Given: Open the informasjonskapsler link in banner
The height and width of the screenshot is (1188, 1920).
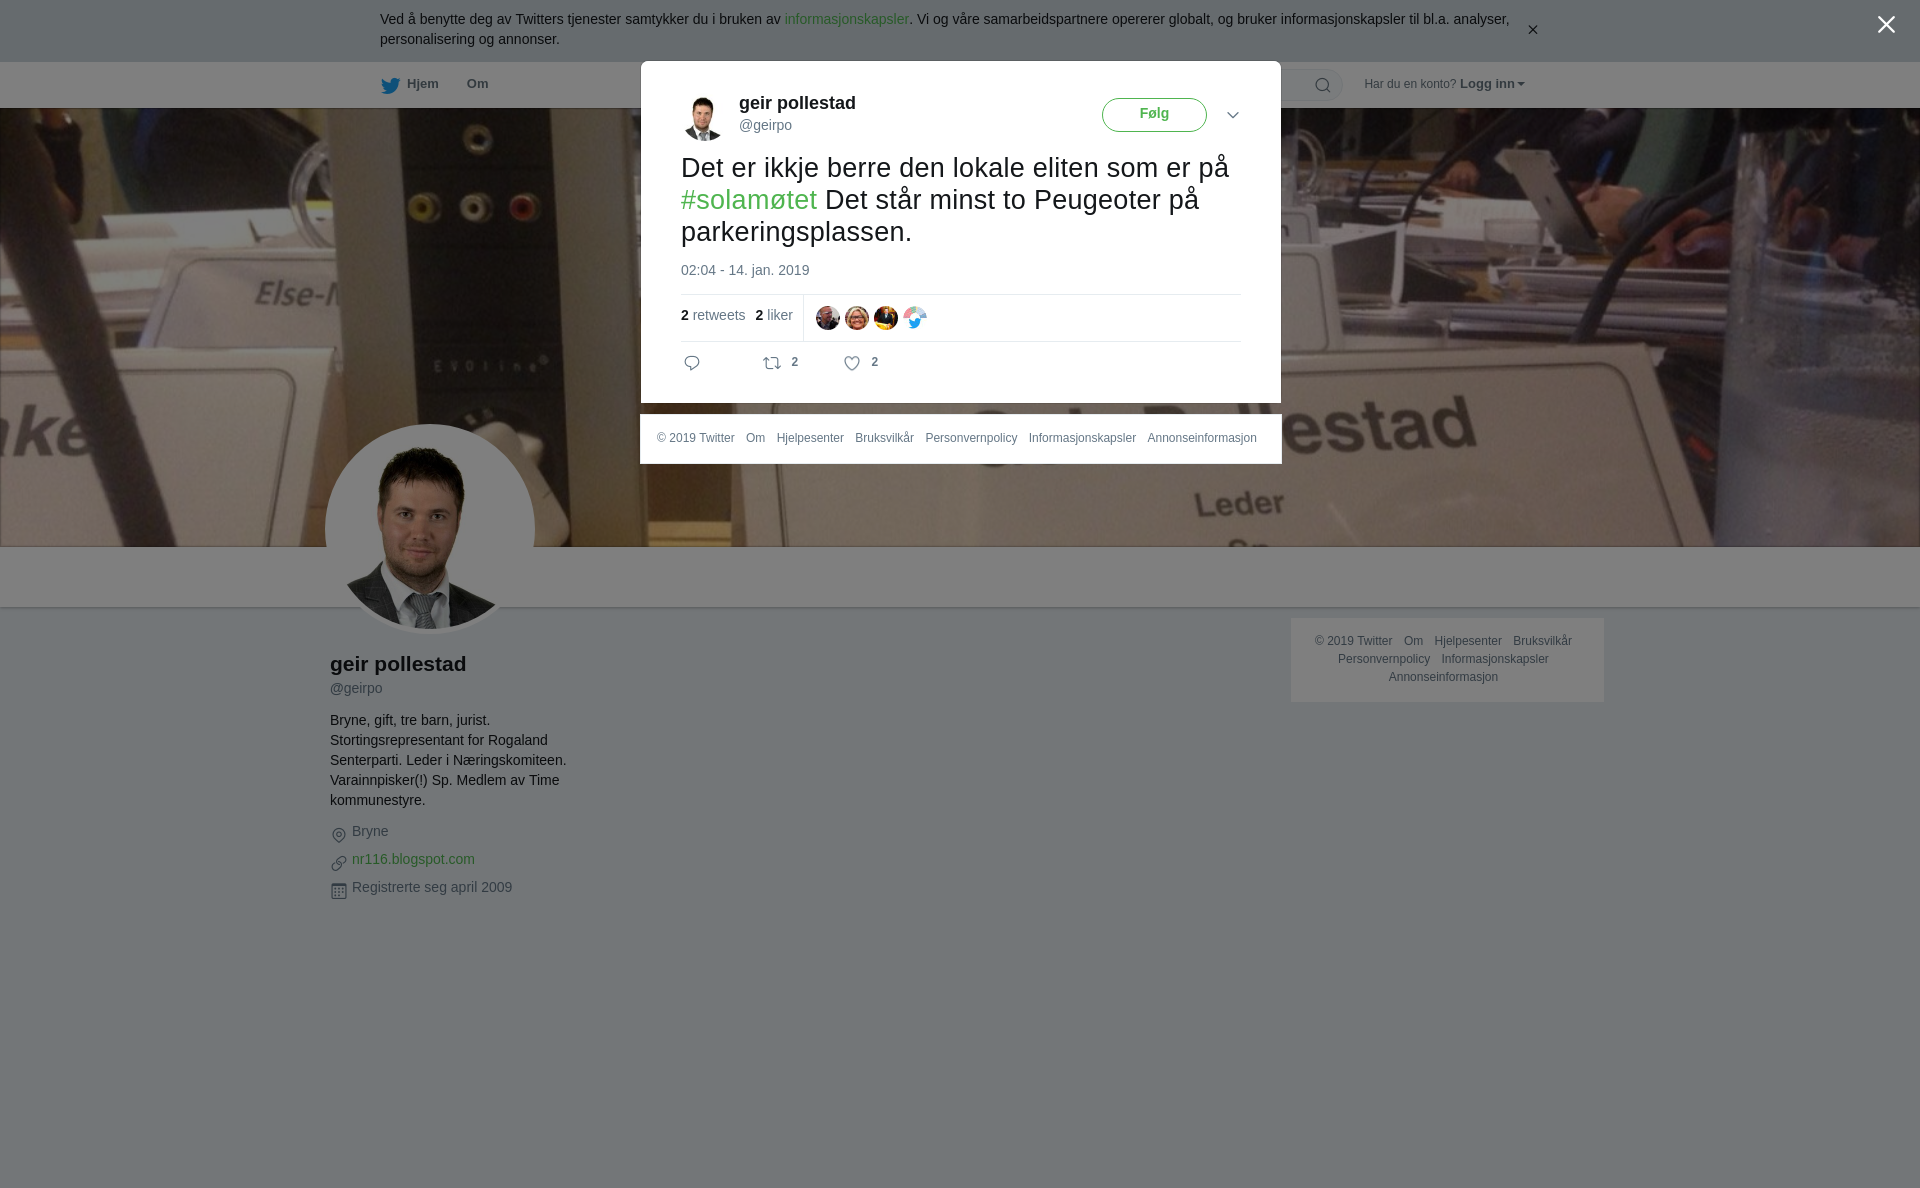Looking at the screenshot, I should pyautogui.click(x=846, y=19).
